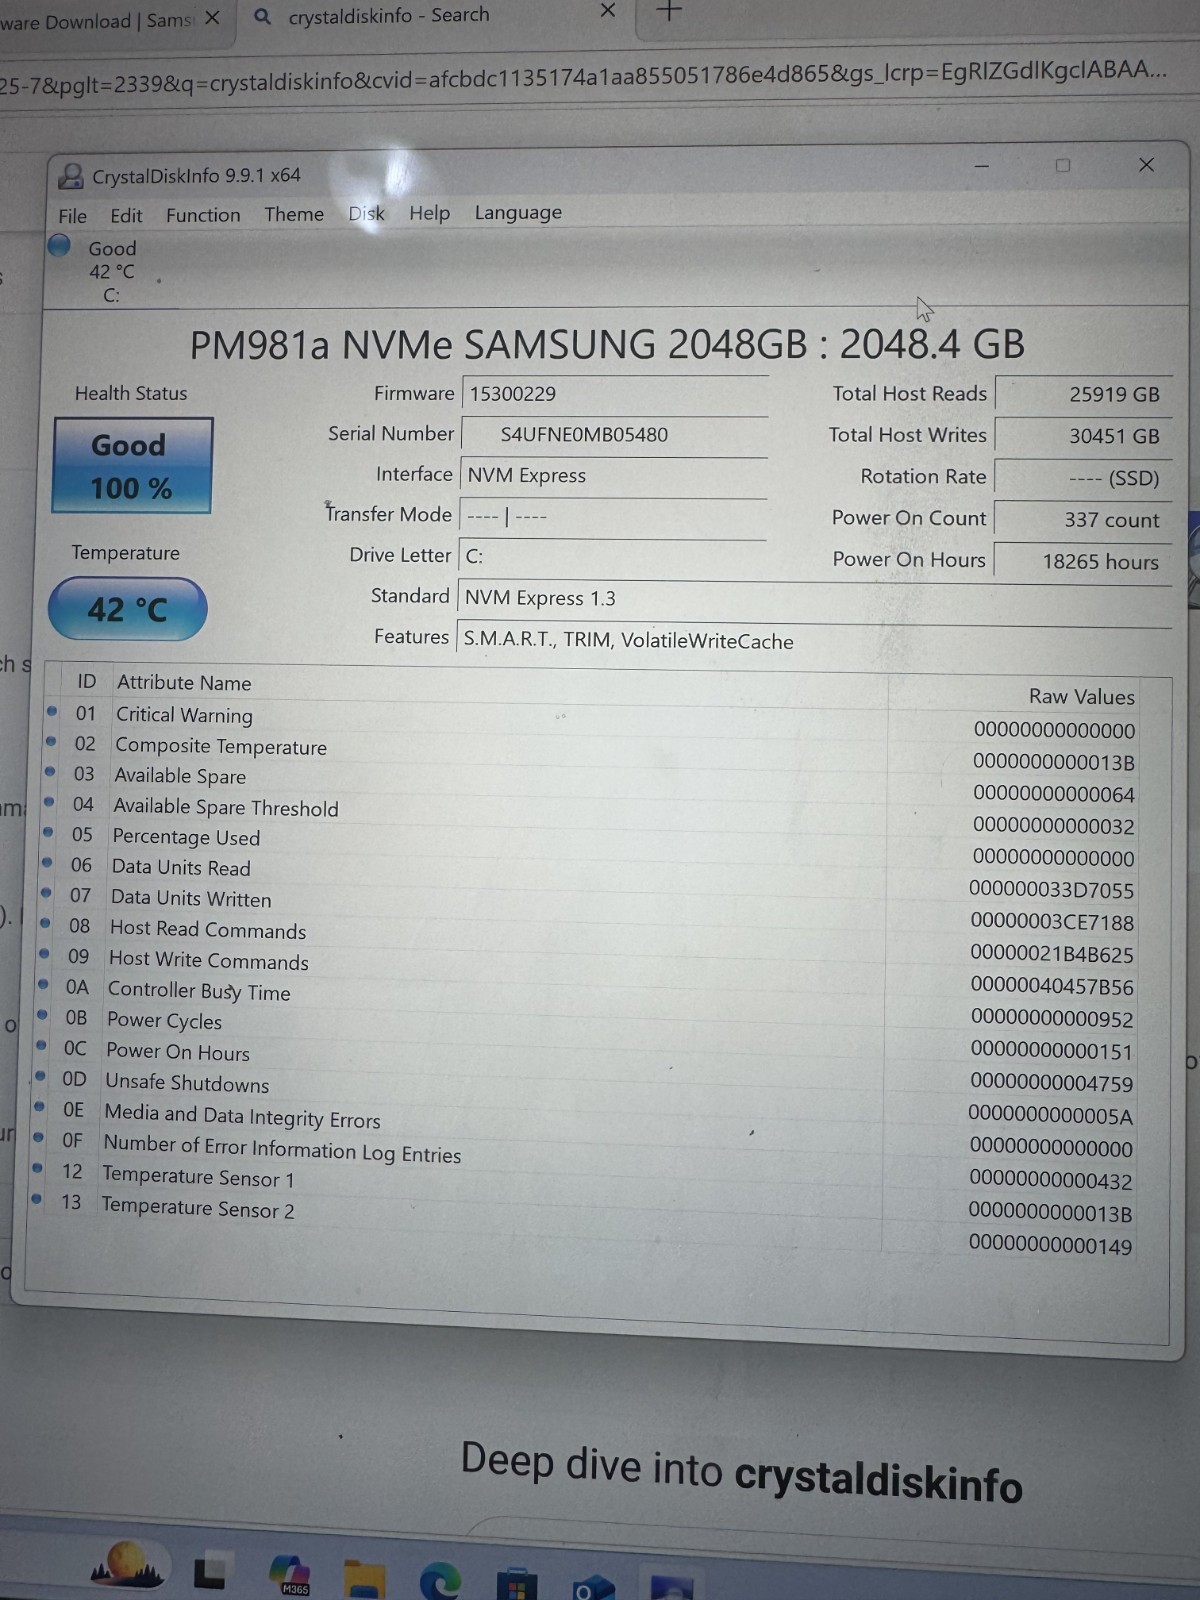Click the CrystalDiskInfo title bar app icon

pyautogui.click(x=71, y=176)
